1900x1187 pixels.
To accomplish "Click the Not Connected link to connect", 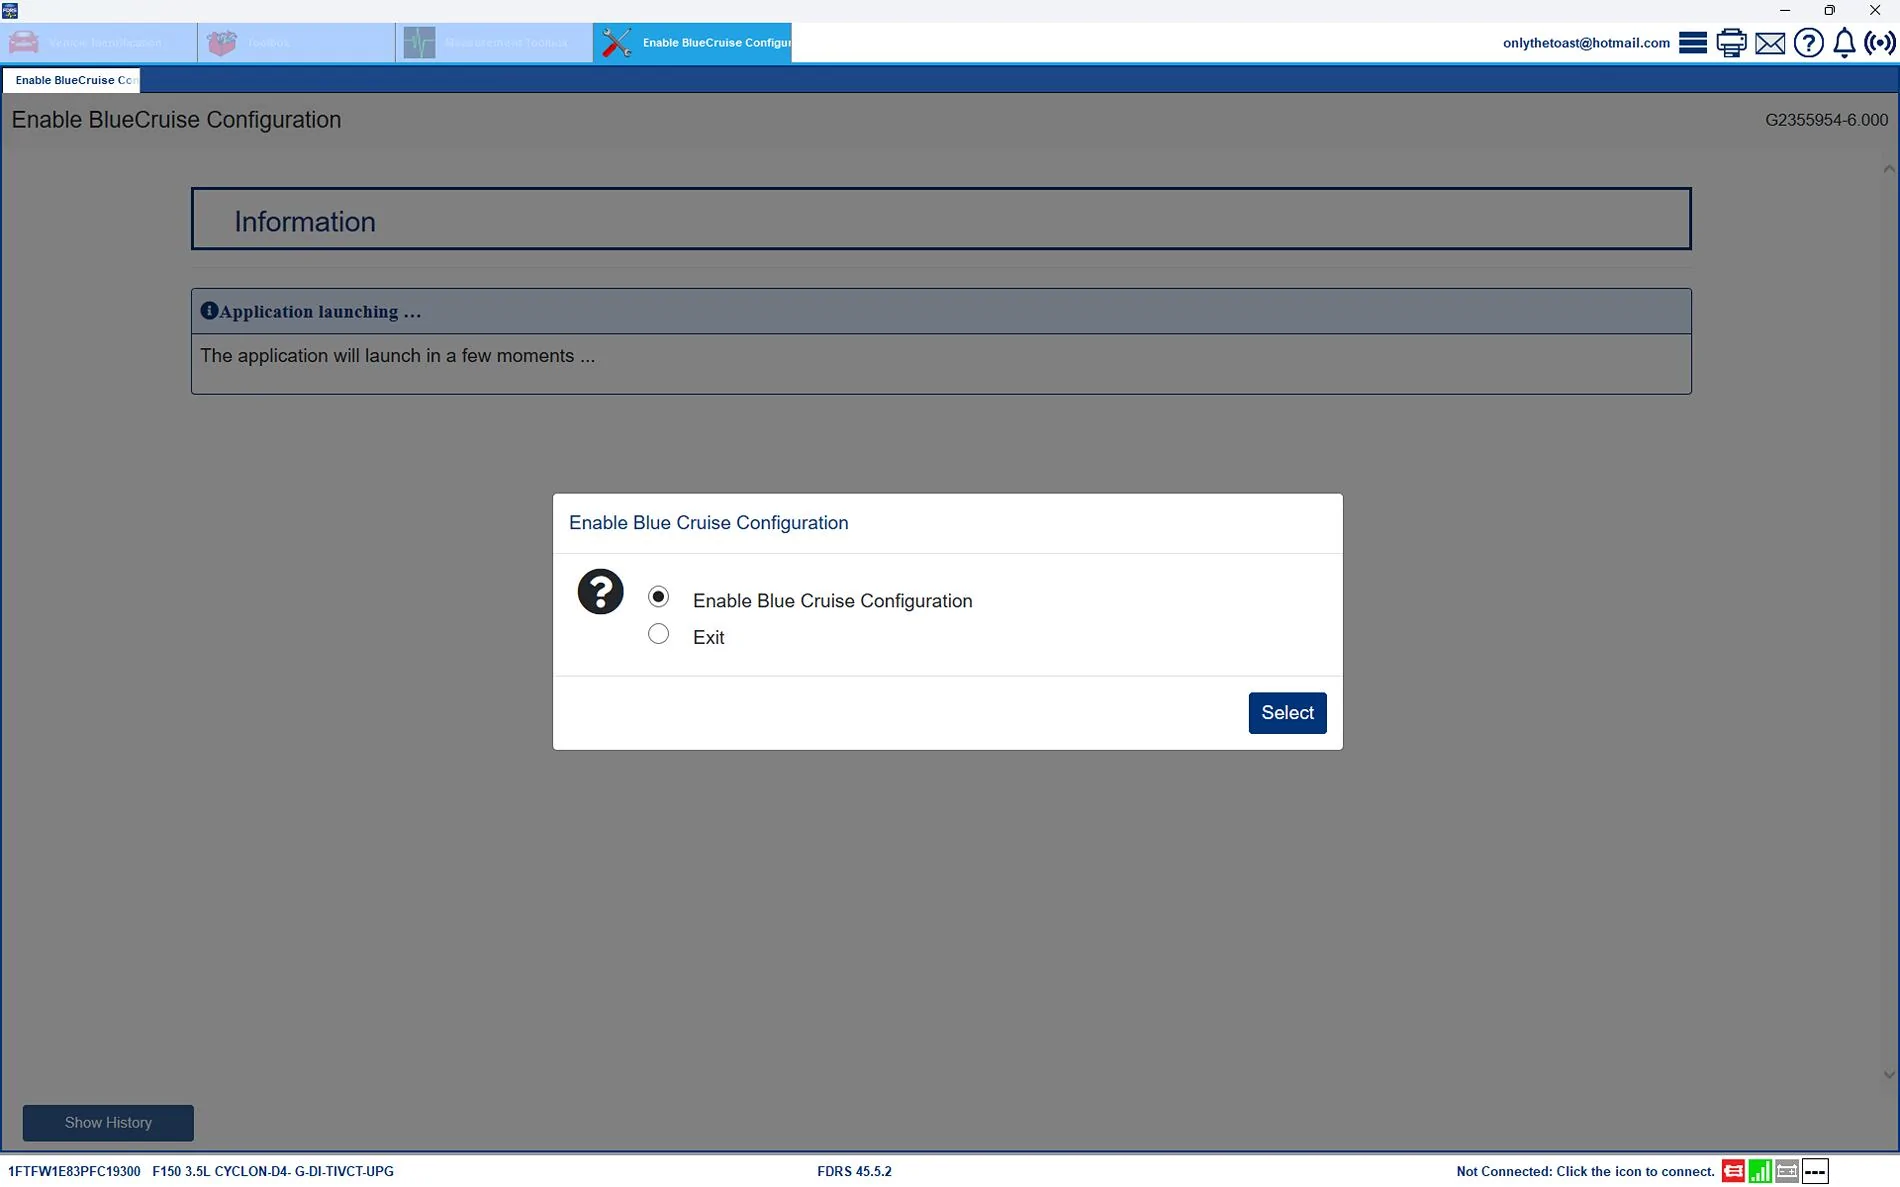I will (x=1583, y=1170).
